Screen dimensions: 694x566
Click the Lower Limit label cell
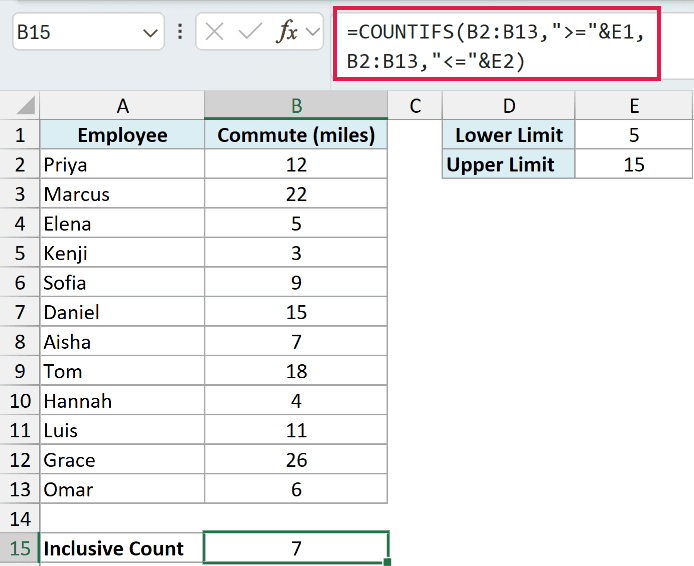pyautogui.click(x=509, y=135)
